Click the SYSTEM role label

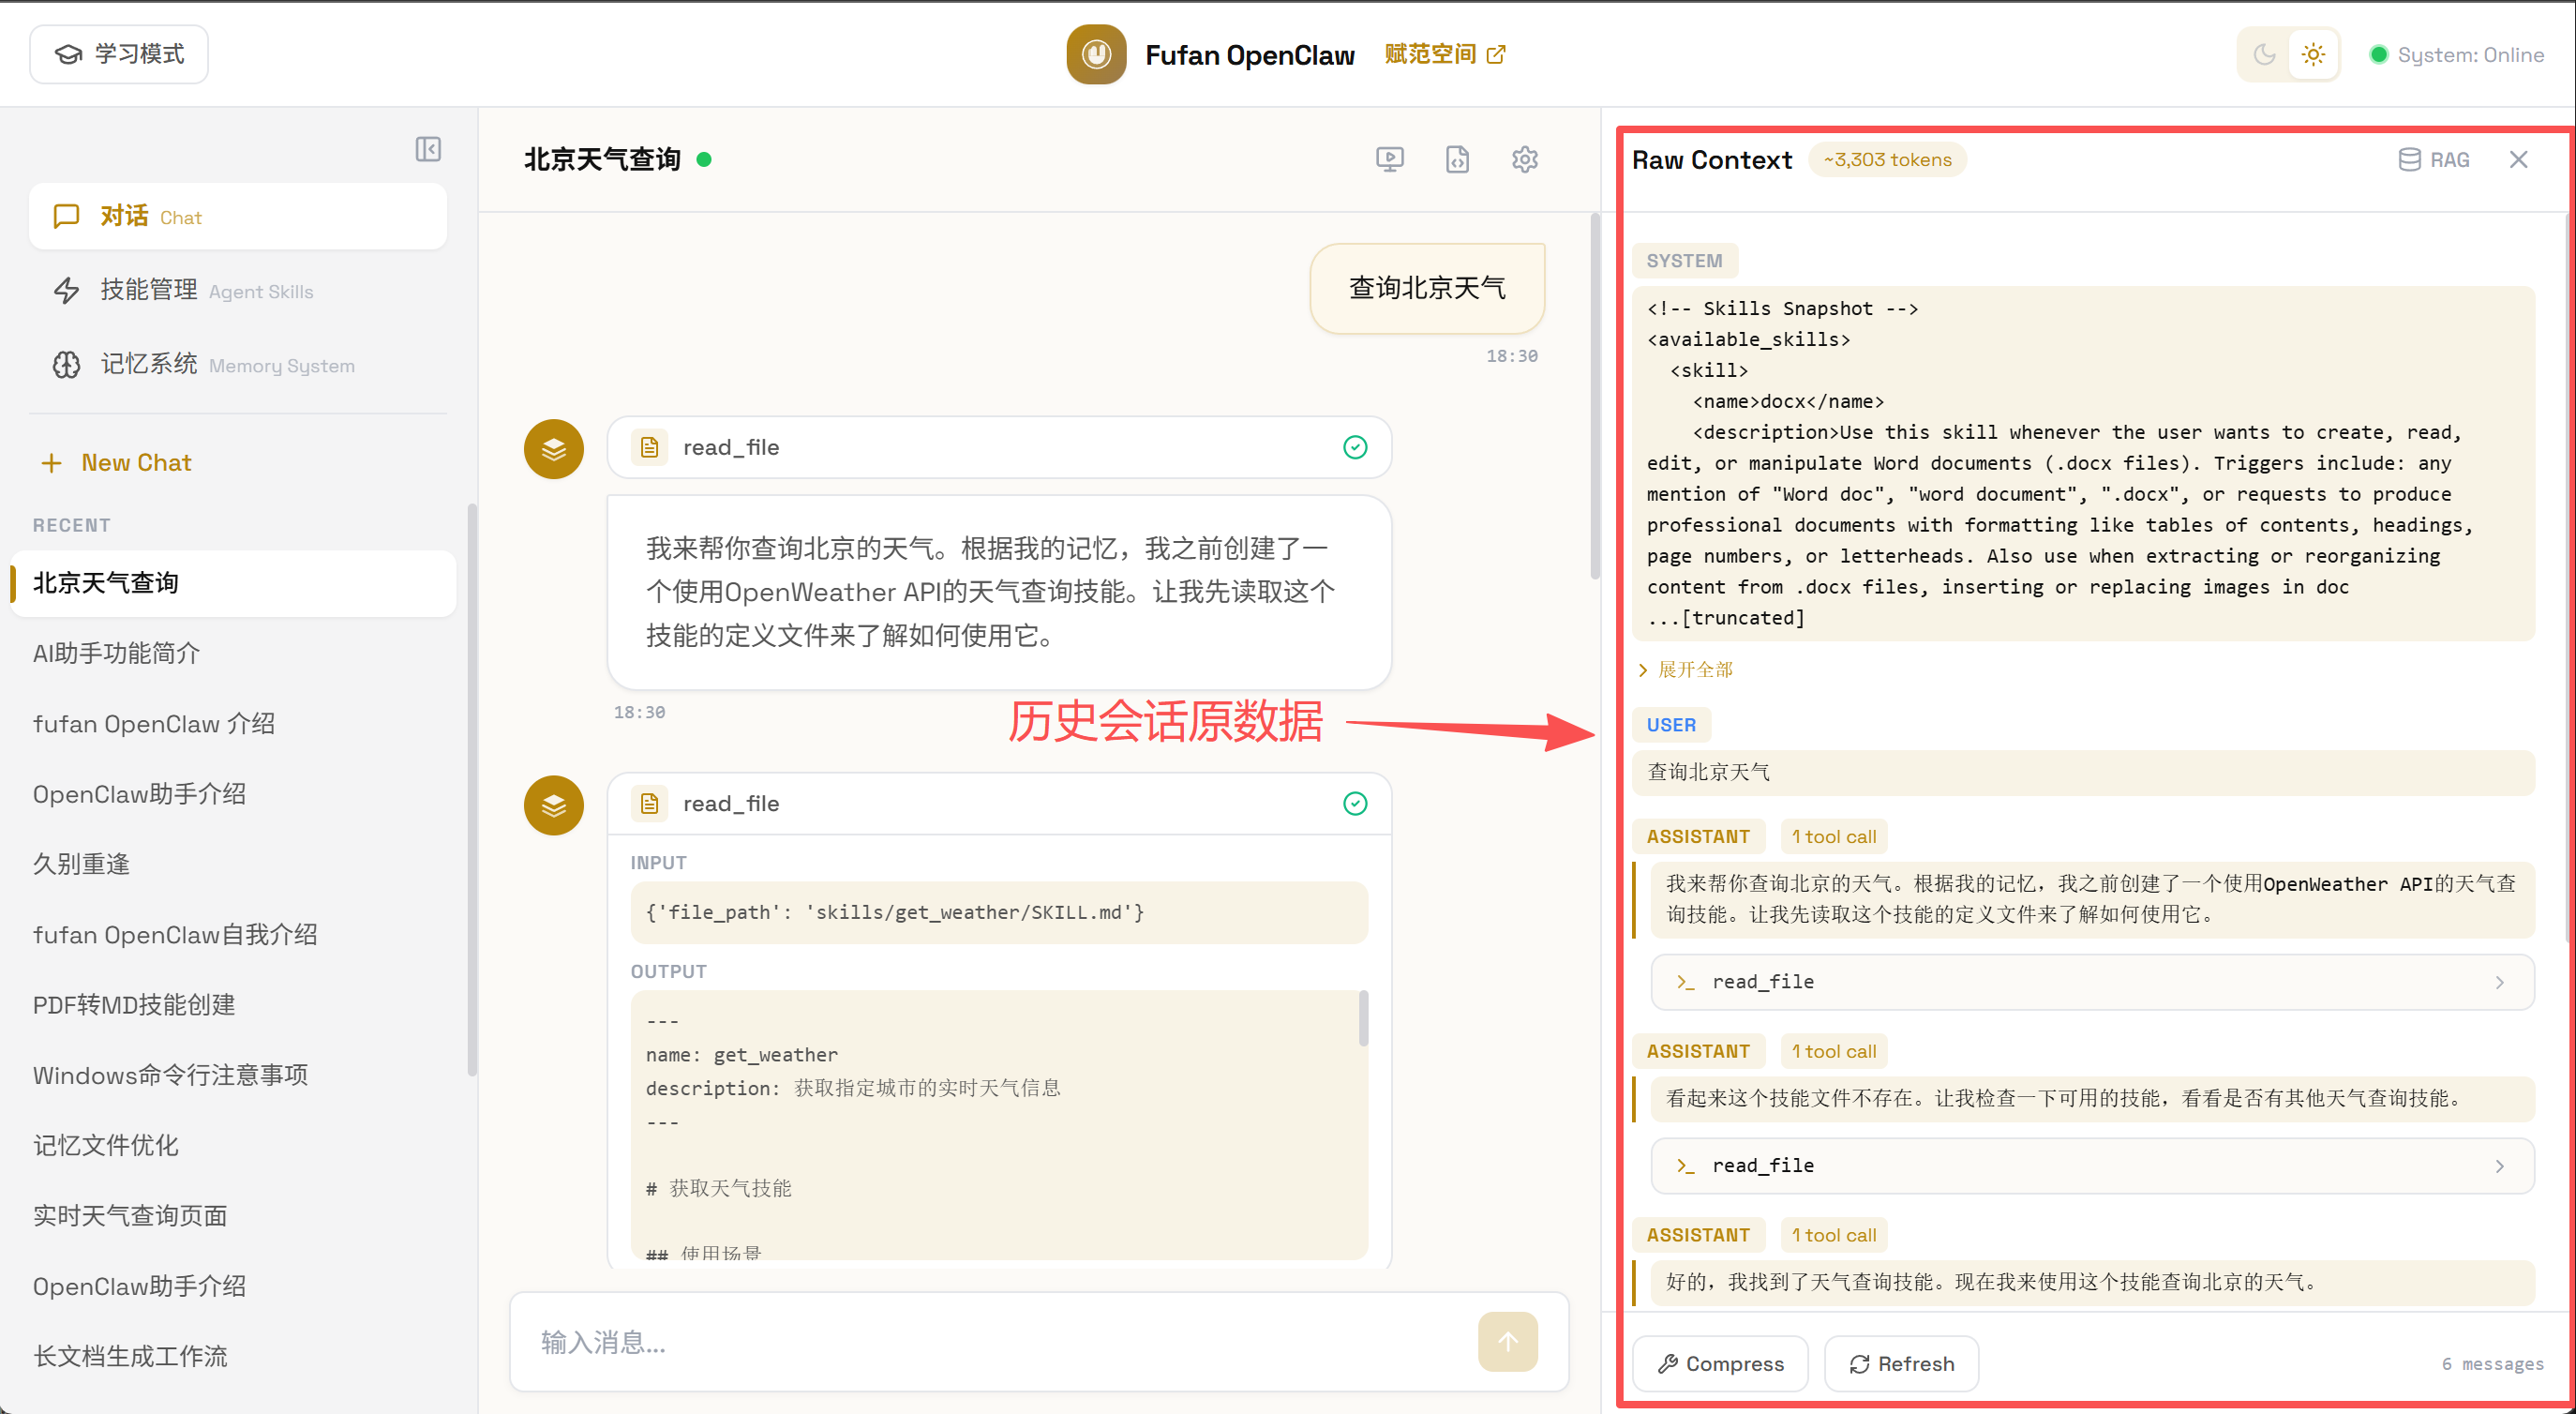pyautogui.click(x=1684, y=261)
